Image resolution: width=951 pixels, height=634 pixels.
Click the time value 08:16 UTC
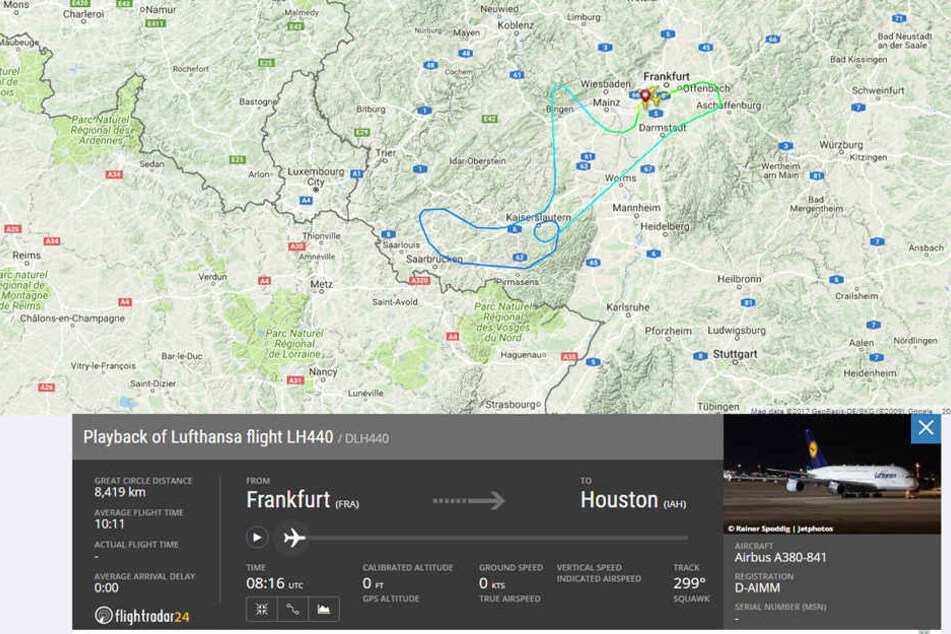click(274, 584)
